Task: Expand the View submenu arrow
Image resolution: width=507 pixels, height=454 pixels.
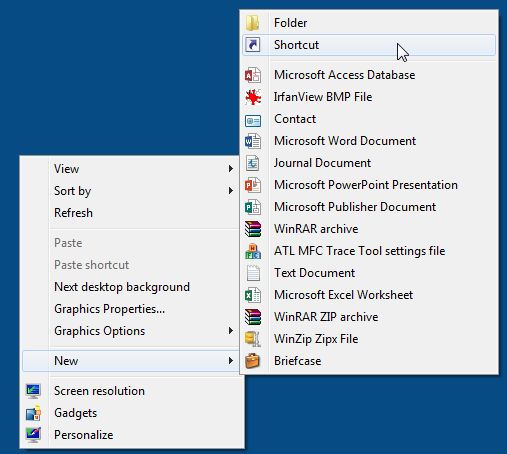Action: 231,169
